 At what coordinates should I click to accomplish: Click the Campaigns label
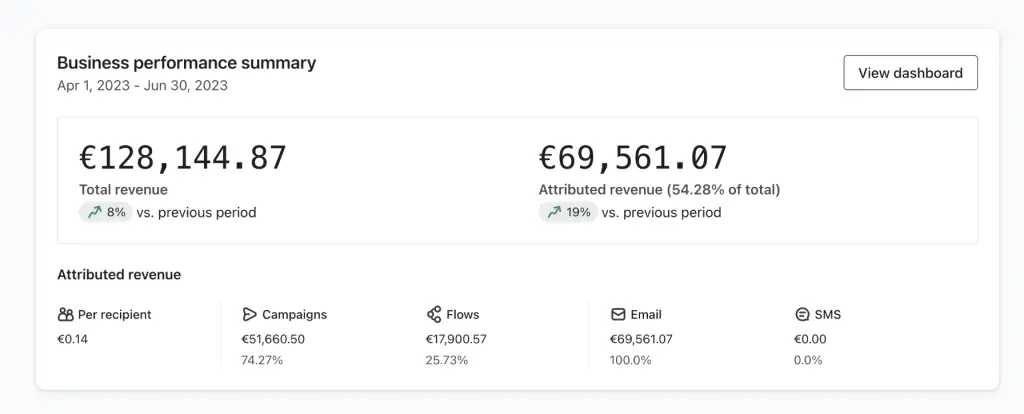(x=295, y=315)
